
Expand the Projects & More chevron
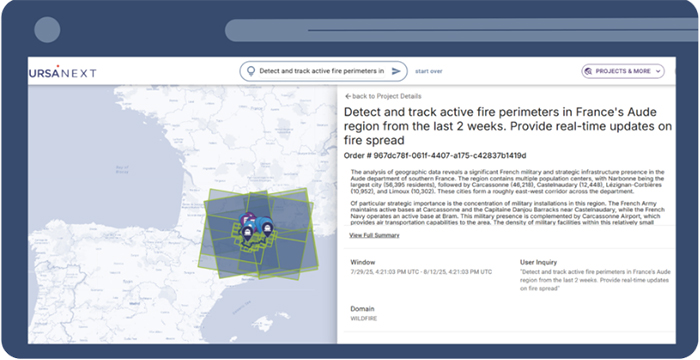(658, 71)
